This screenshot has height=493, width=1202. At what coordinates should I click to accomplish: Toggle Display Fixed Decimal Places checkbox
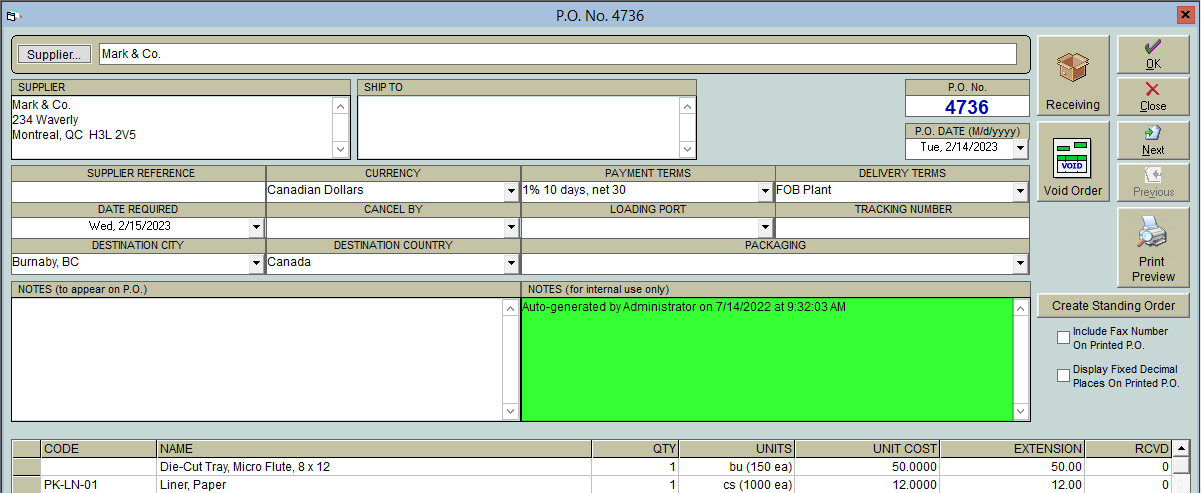(1063, 376)
